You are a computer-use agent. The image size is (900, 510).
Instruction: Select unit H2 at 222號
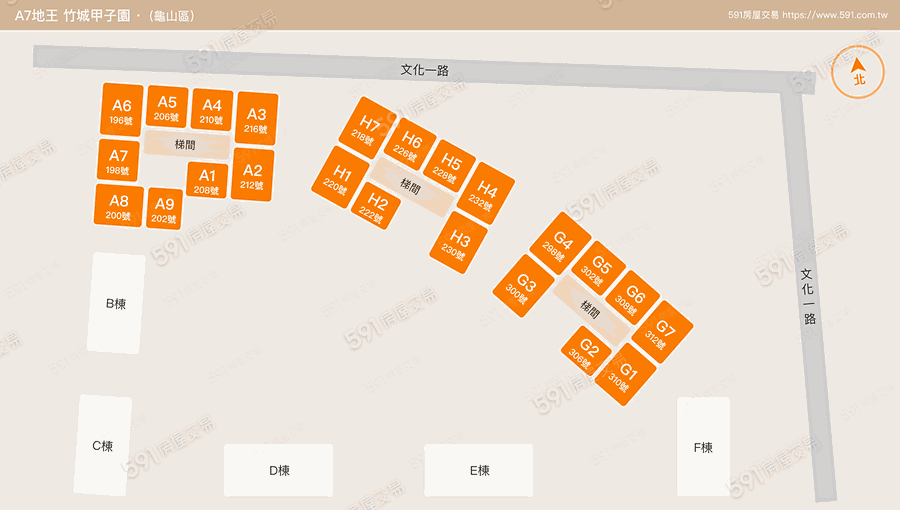[x=376, y=207]
